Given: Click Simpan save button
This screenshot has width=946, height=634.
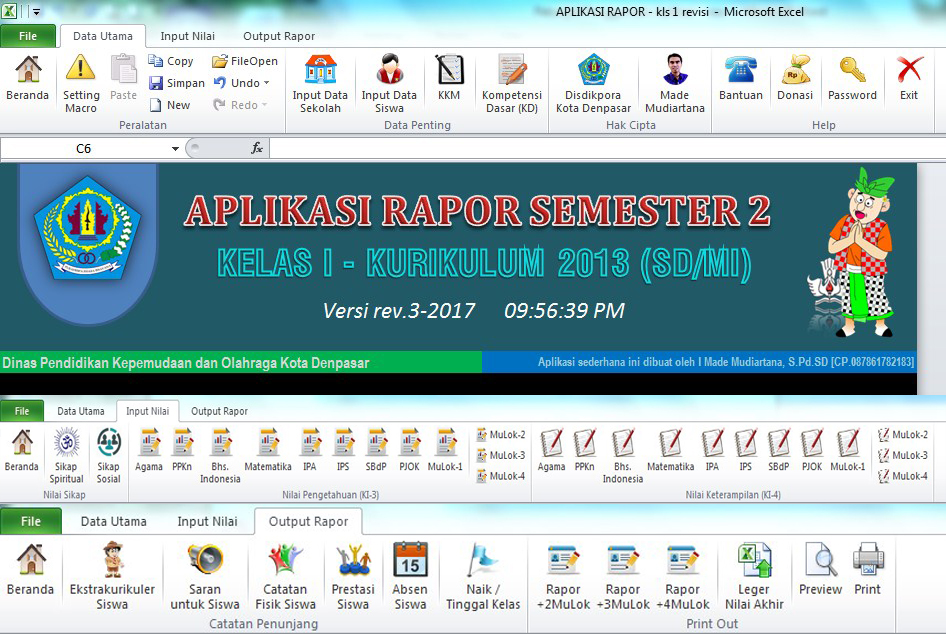Looking at the screenshot, I should click(177, 83).
